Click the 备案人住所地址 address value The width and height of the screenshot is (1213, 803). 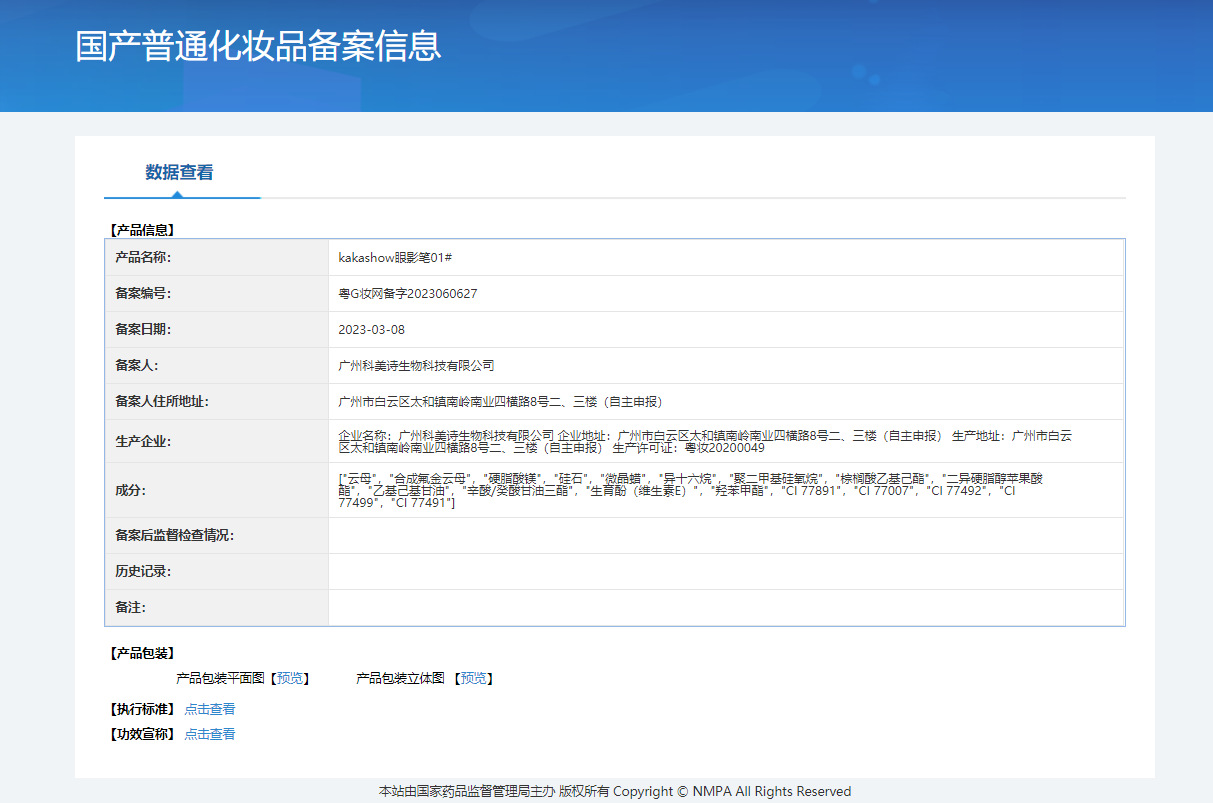coord(501,402)
